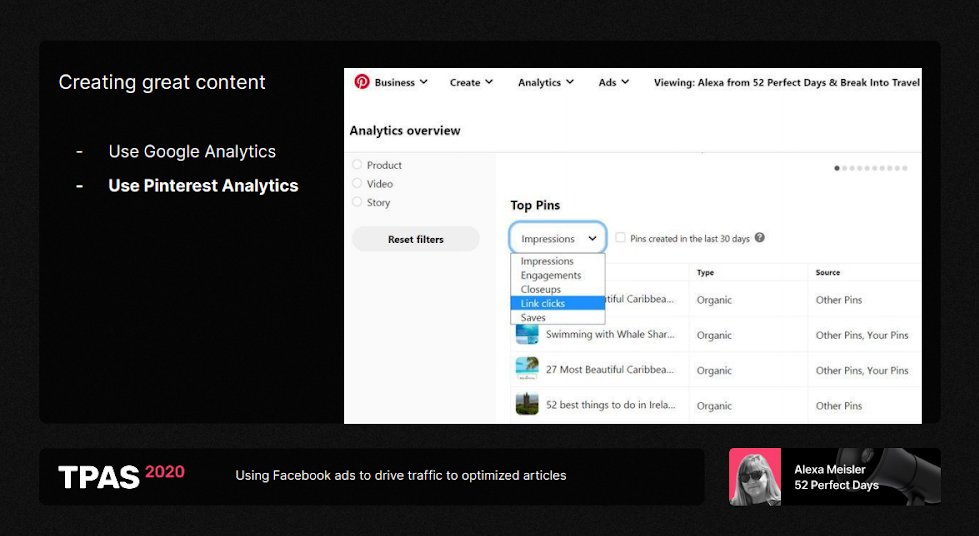The image size is (979, 536).
Task: Select the Story radio button
Action: pyautogui.click(x=357, y=202)
